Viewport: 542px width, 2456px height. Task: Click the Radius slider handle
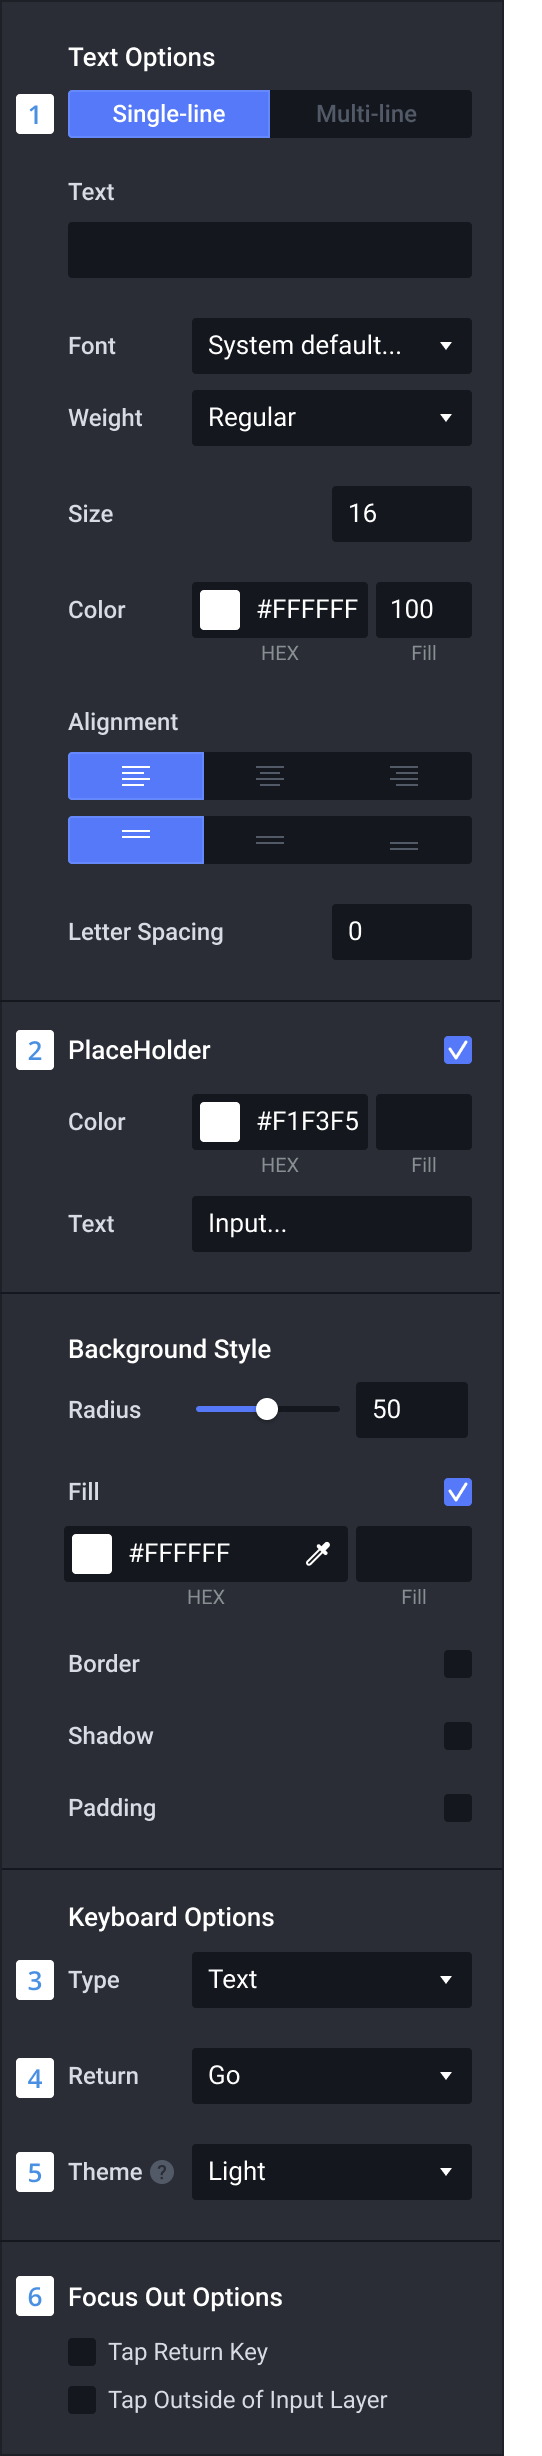(x=267, y=1409)
